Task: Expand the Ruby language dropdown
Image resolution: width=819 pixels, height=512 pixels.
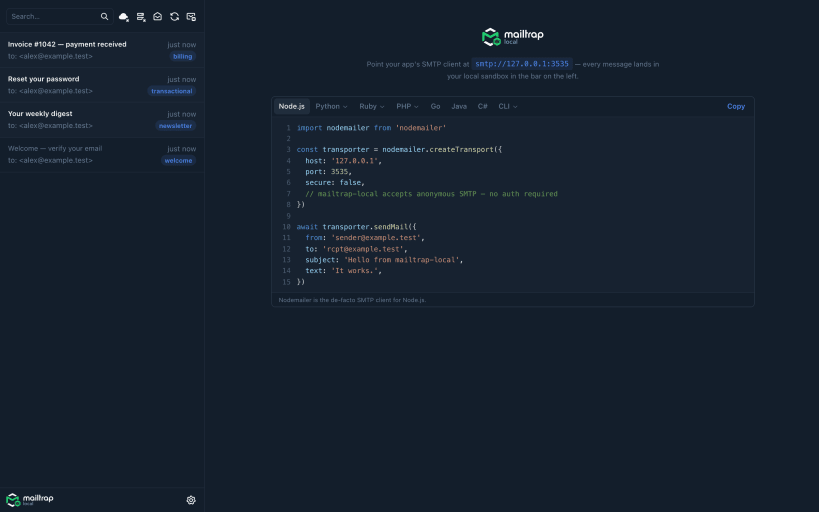Action: click(371, 106)
